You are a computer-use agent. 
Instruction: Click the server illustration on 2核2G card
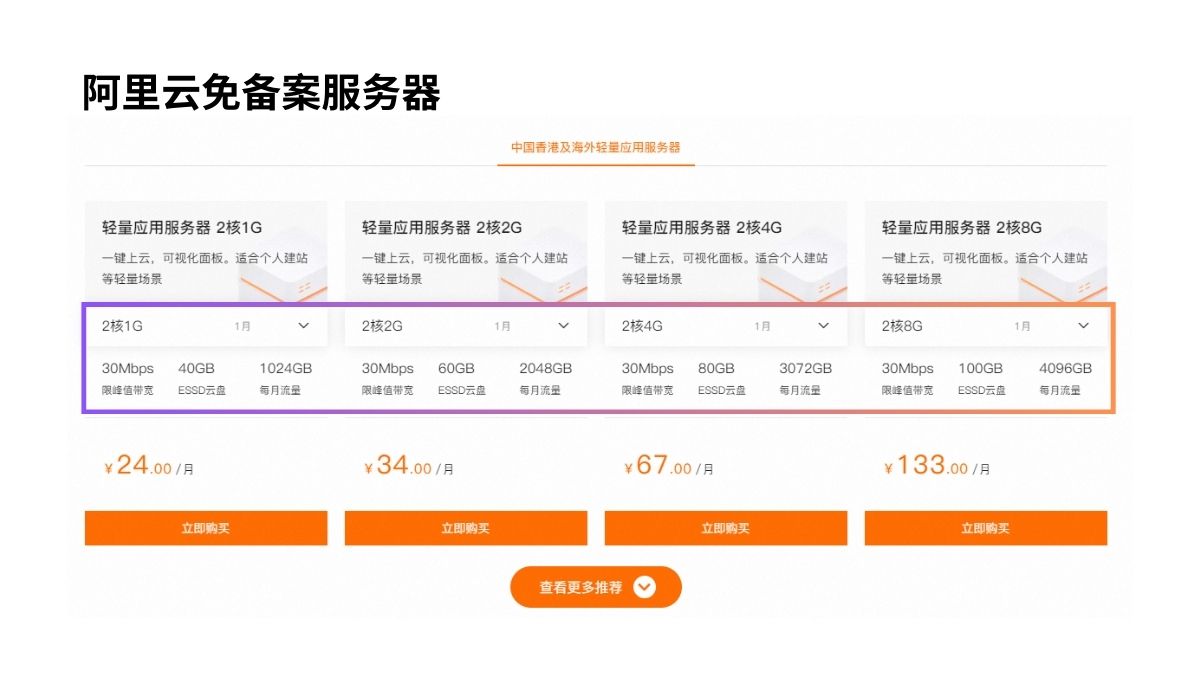coord(542,275)
